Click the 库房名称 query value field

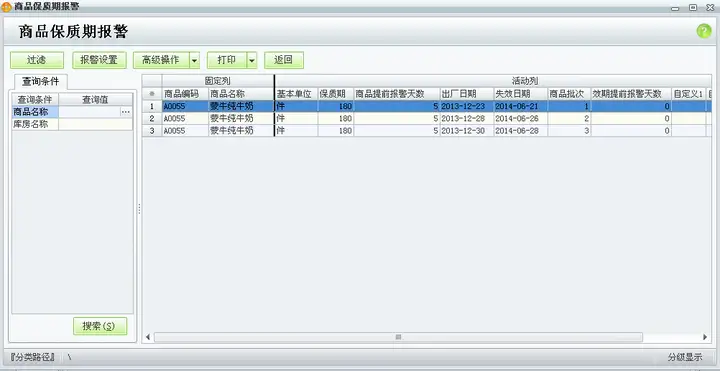[x=96, y=124]
